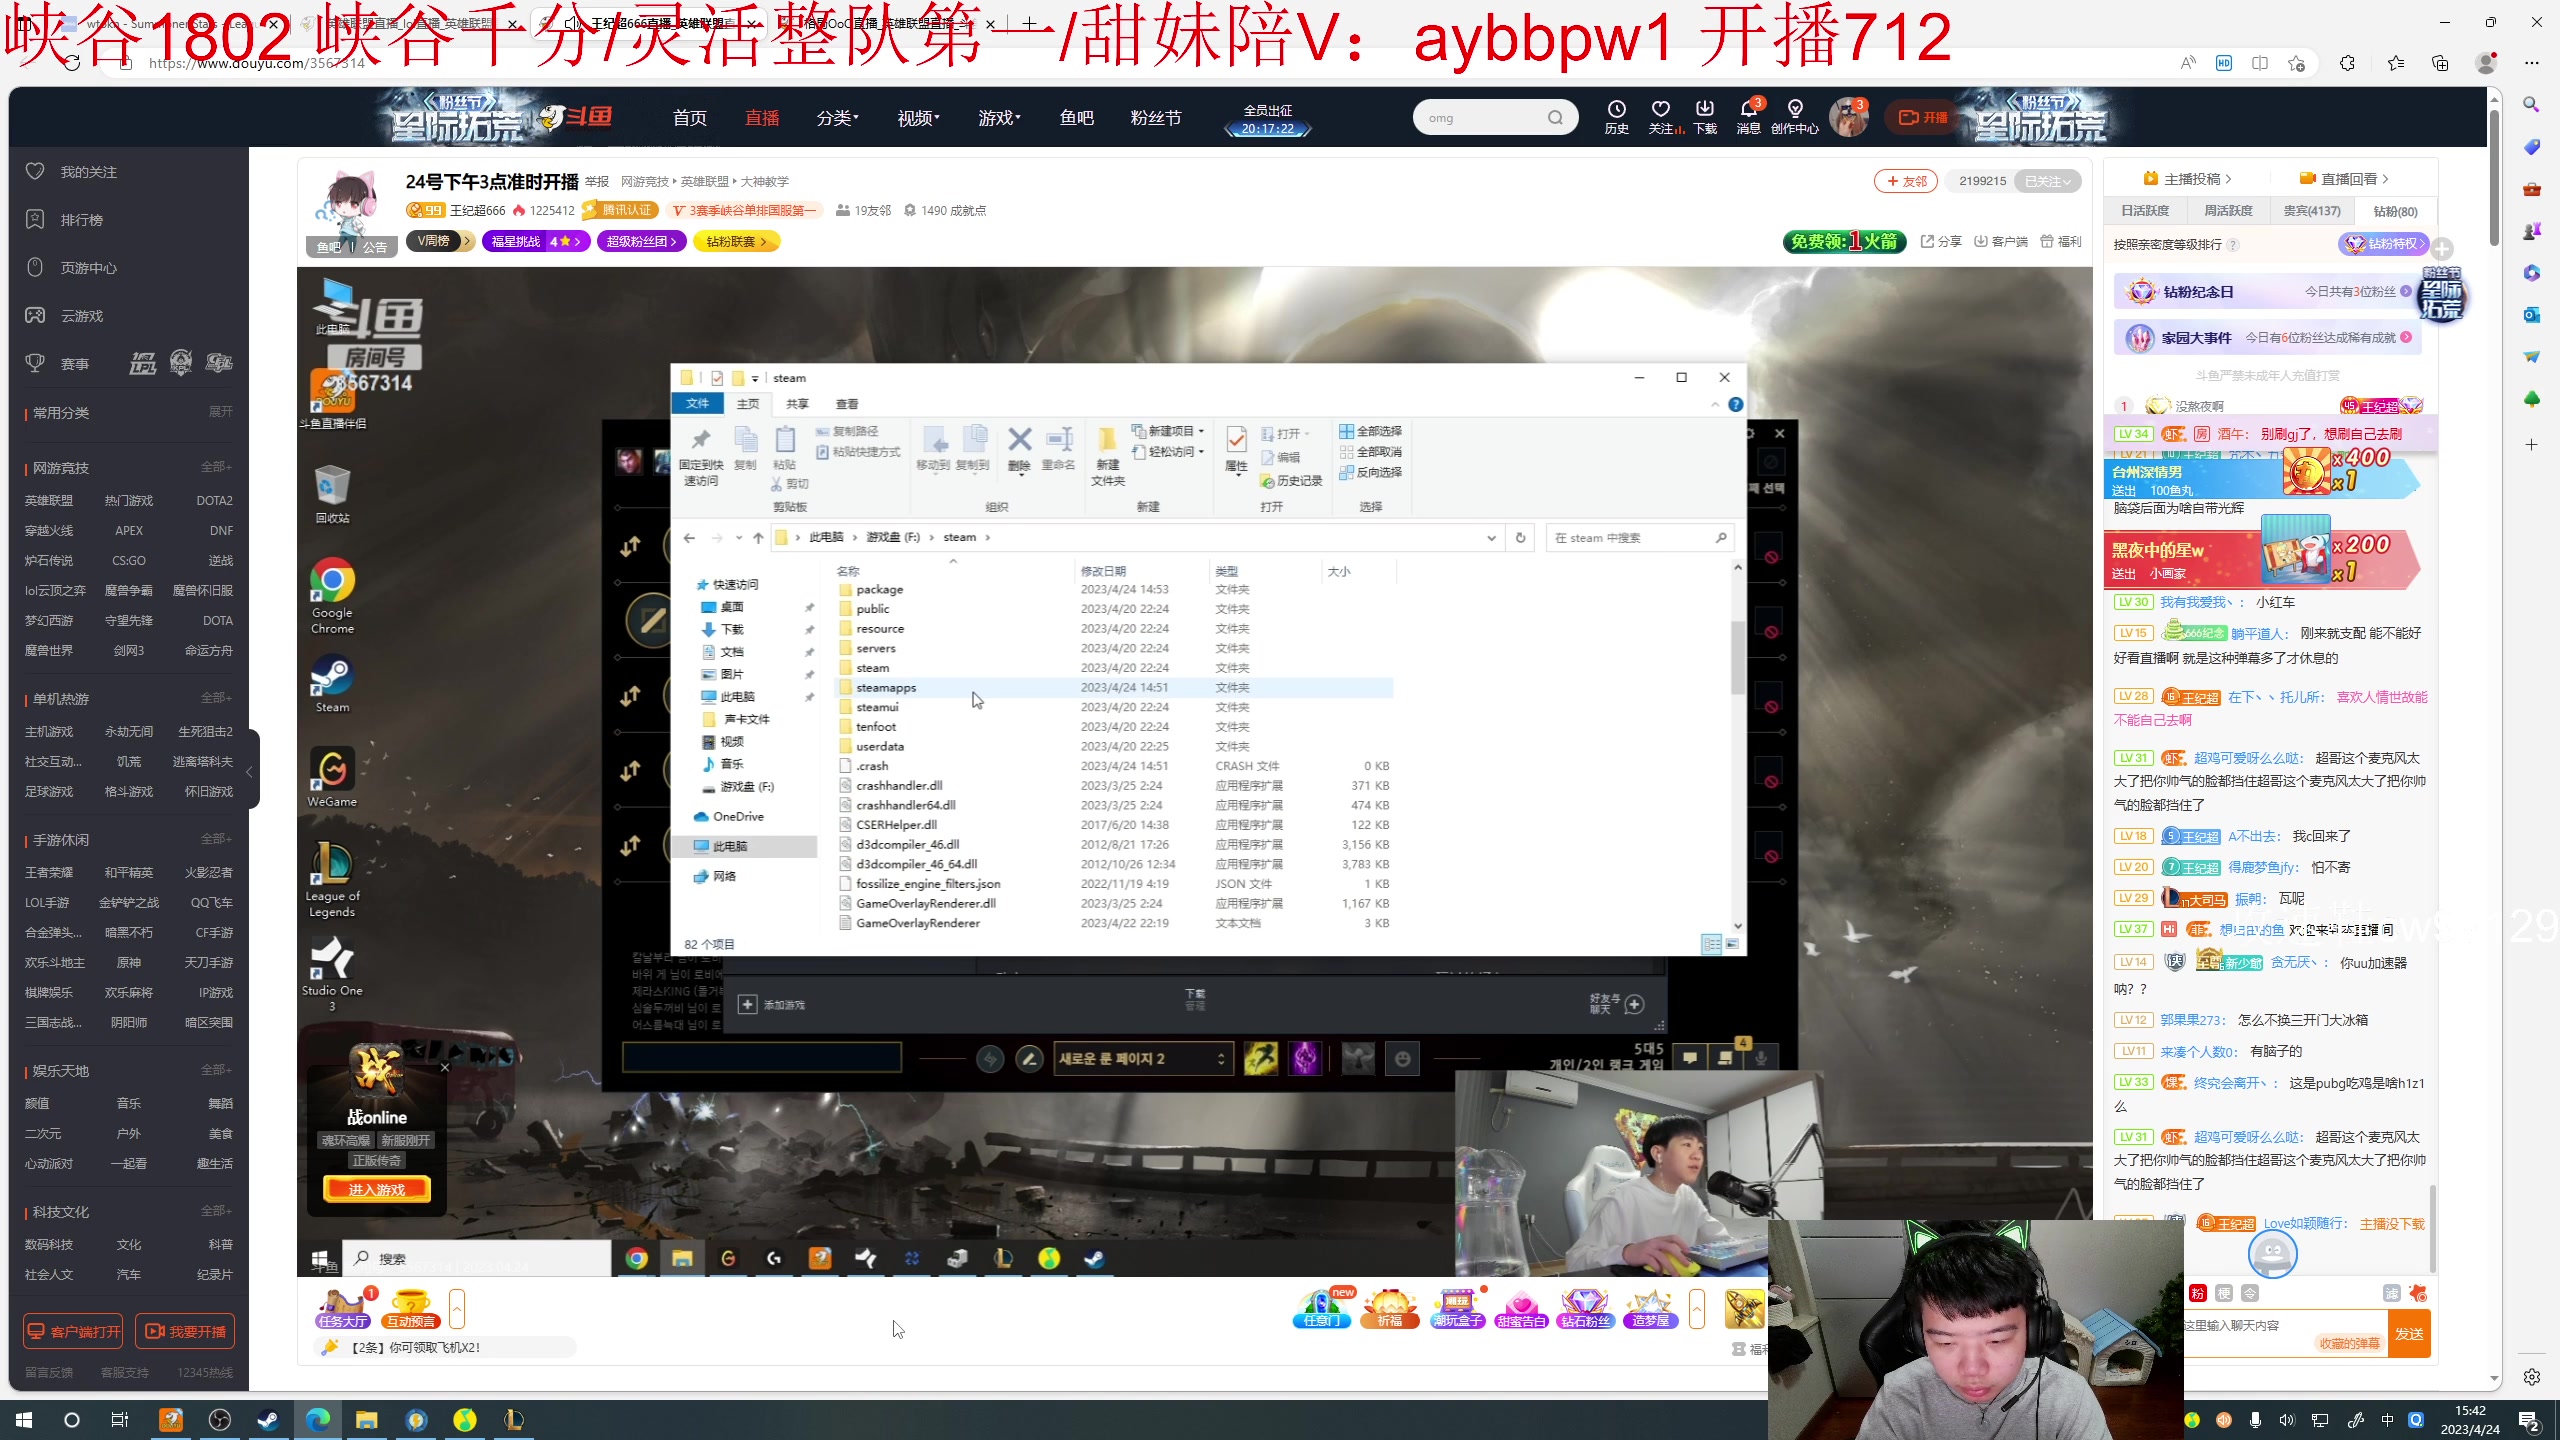Image resolution: width=2560 pixels, height=1440 pixels.
Task: Open the 潮玩盒子 gift icon below the player
Action: (1458, 1307)
